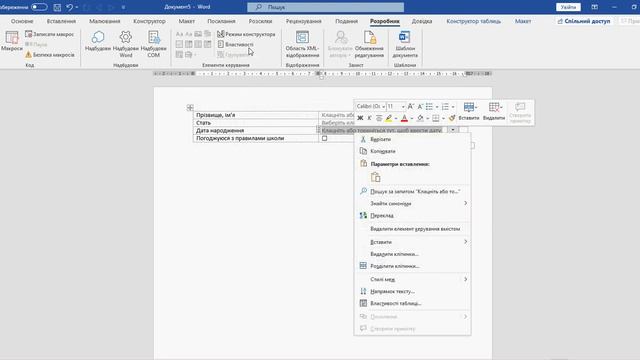Screen dimensions: 640x360
Task: Open Надбудови Word gear button
Action: tap(126, 44)
